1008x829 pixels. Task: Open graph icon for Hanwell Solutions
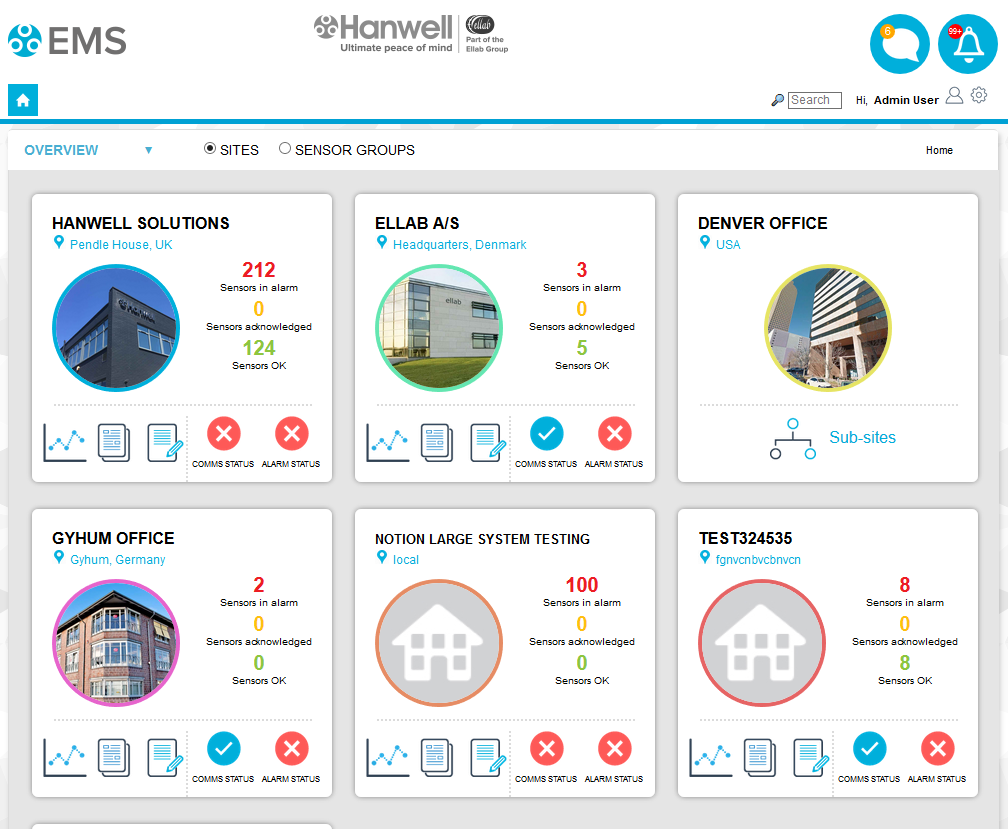click(65, 442)
